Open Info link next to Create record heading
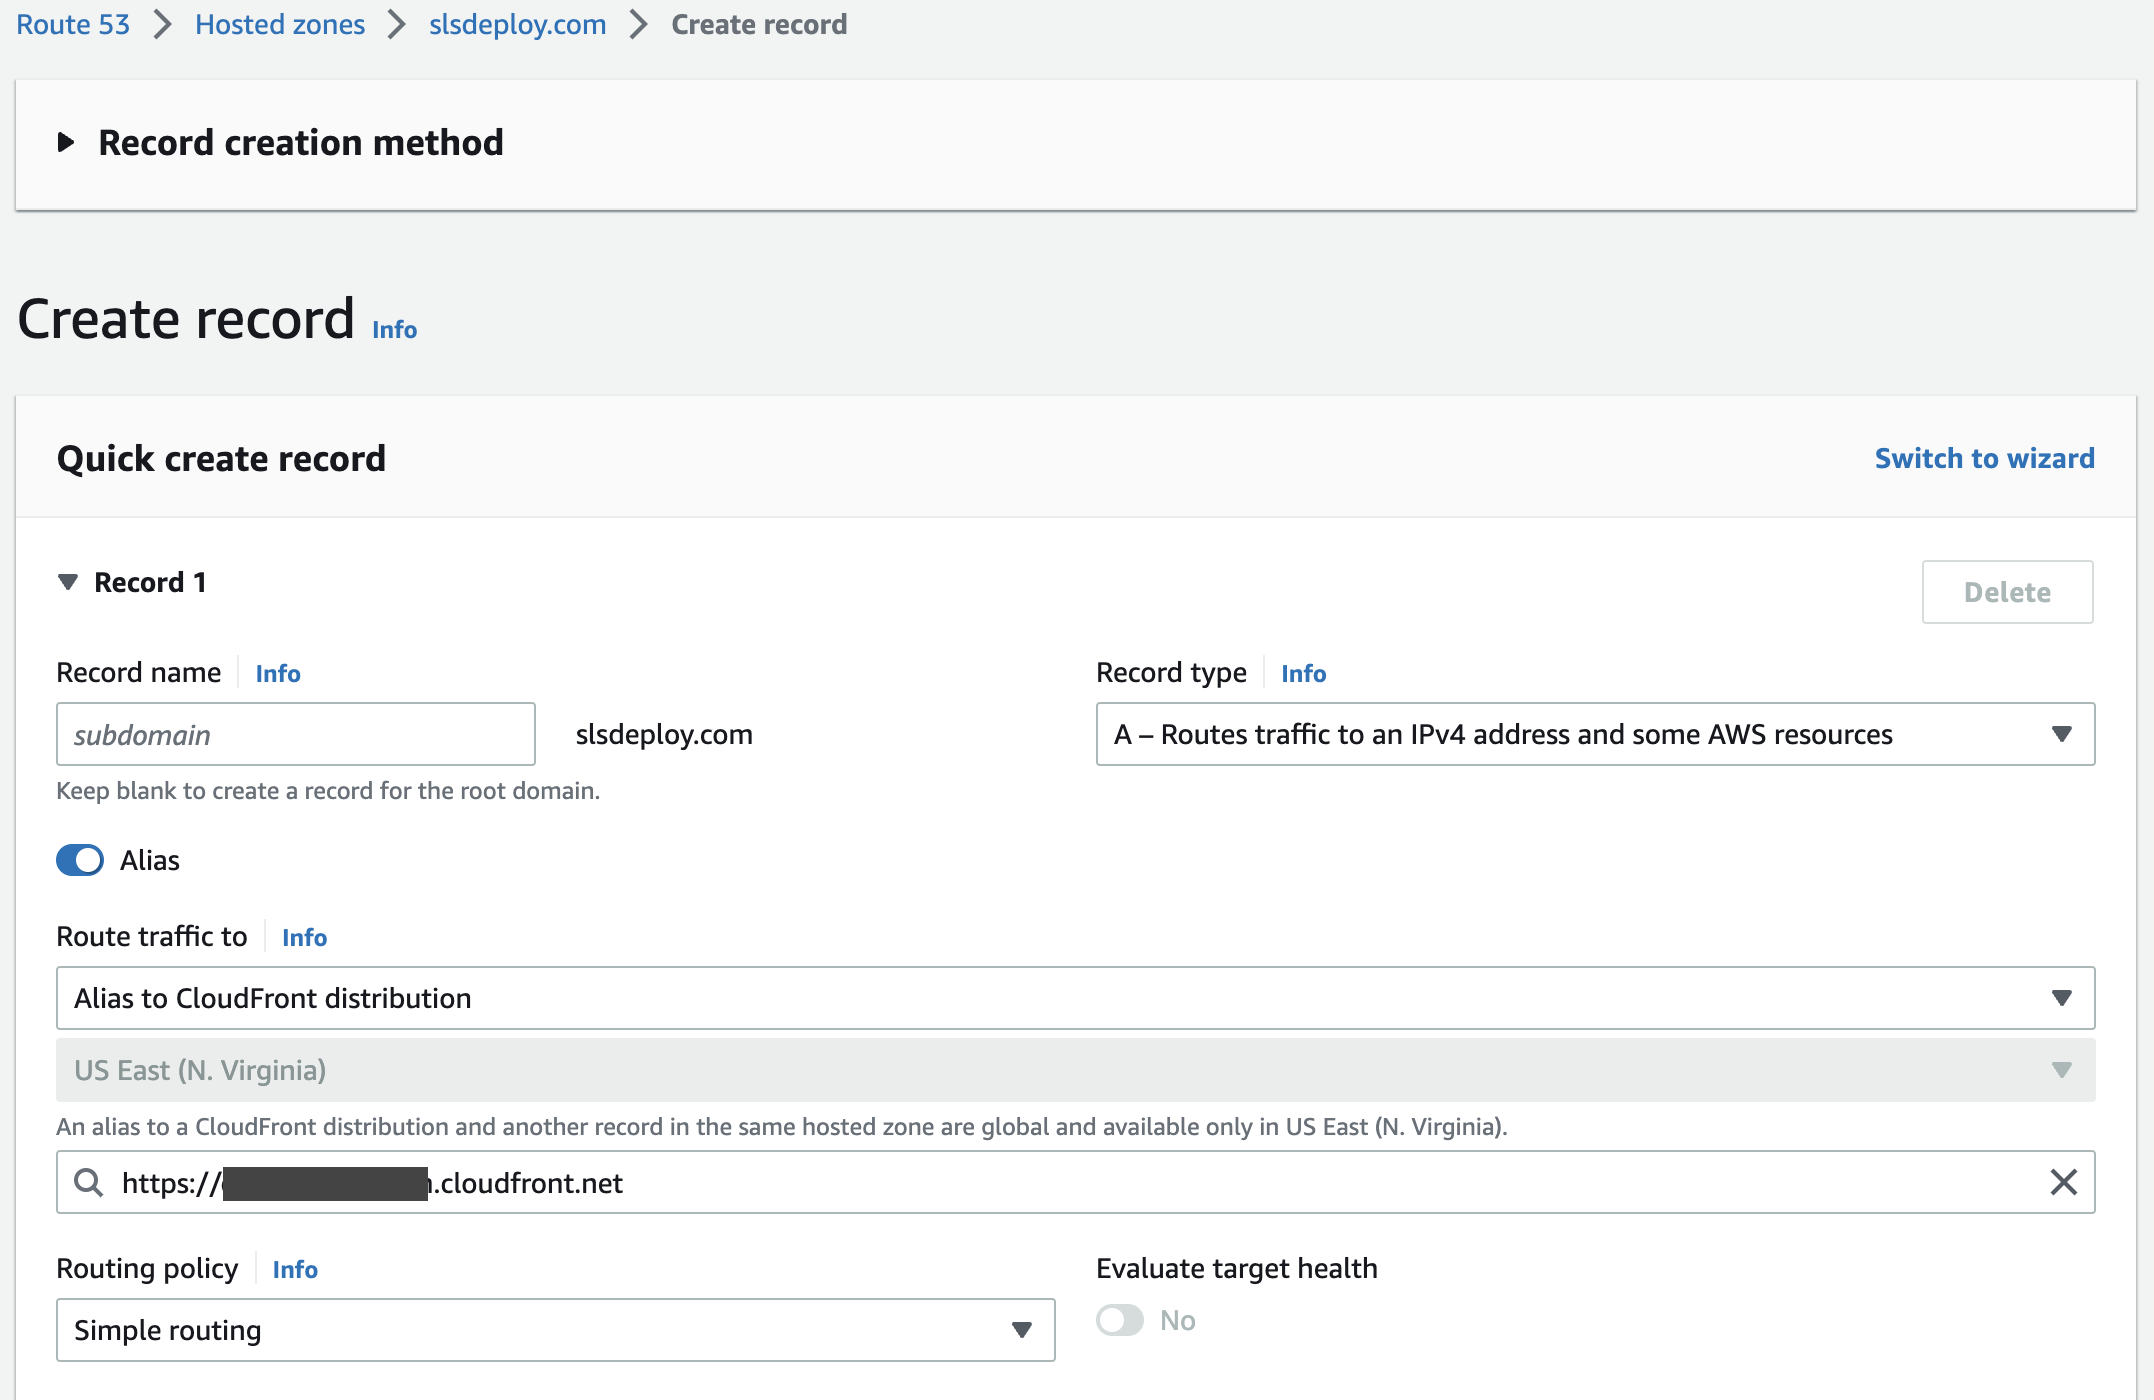This screenshot has height=1400, width=2154. 394,329
